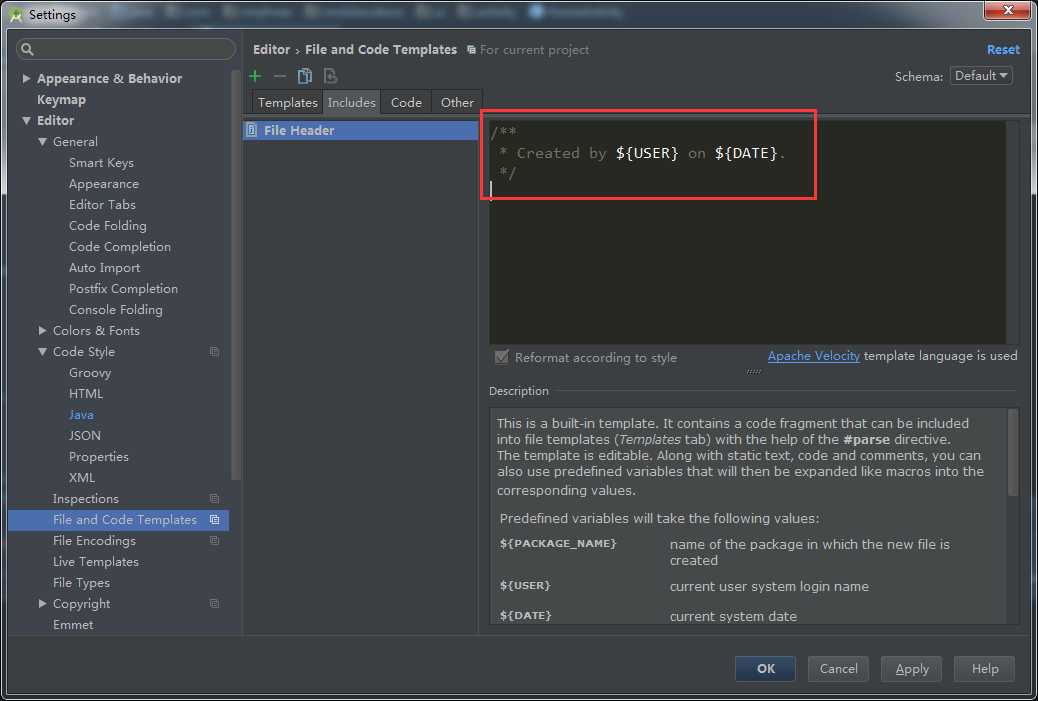
Task: Switch to the Includes tab
Action: (352, 103)
